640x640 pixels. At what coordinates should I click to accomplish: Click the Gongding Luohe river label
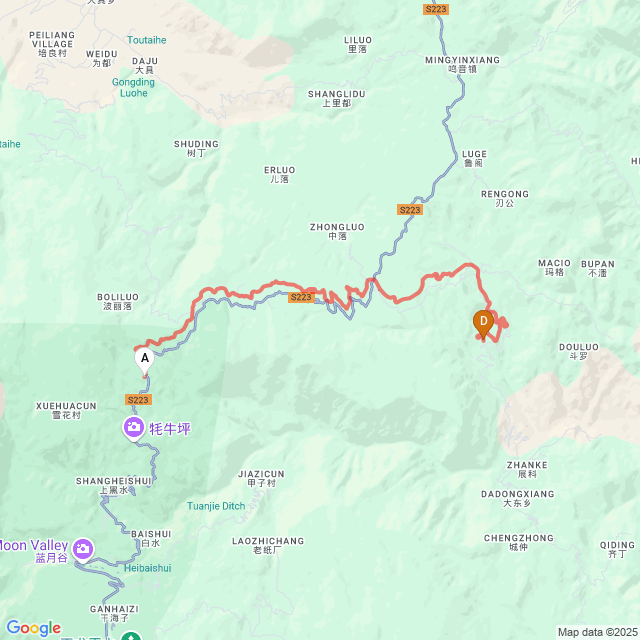pos(133,87)
